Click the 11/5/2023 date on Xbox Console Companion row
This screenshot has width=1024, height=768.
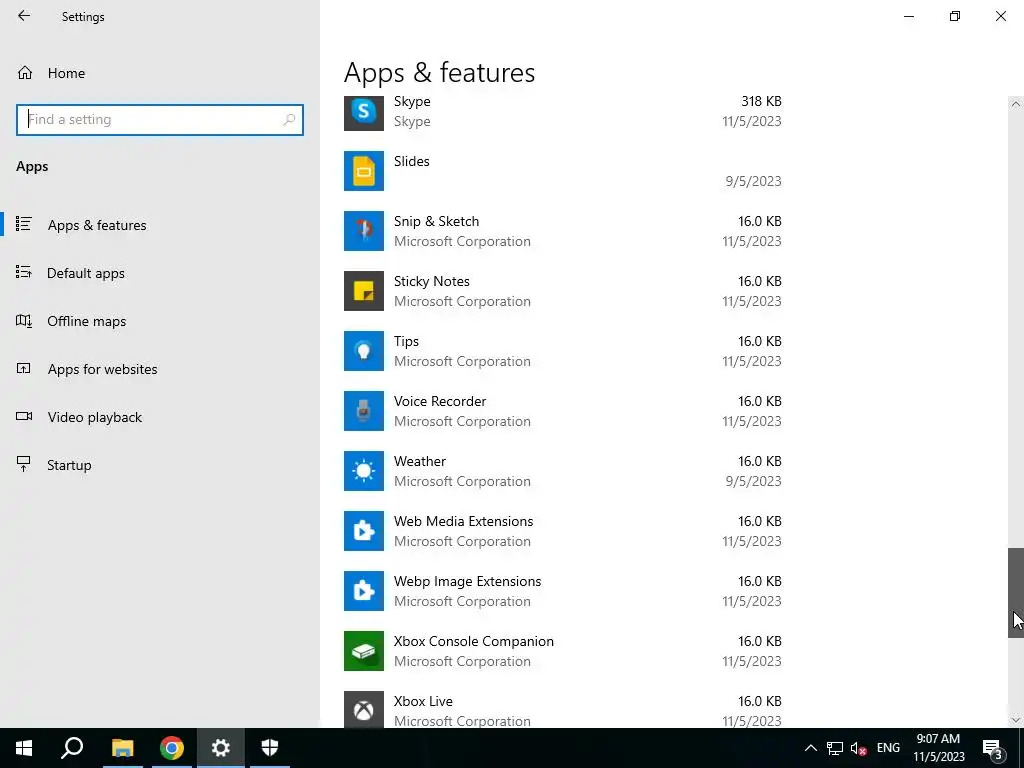tap(752, 662)
